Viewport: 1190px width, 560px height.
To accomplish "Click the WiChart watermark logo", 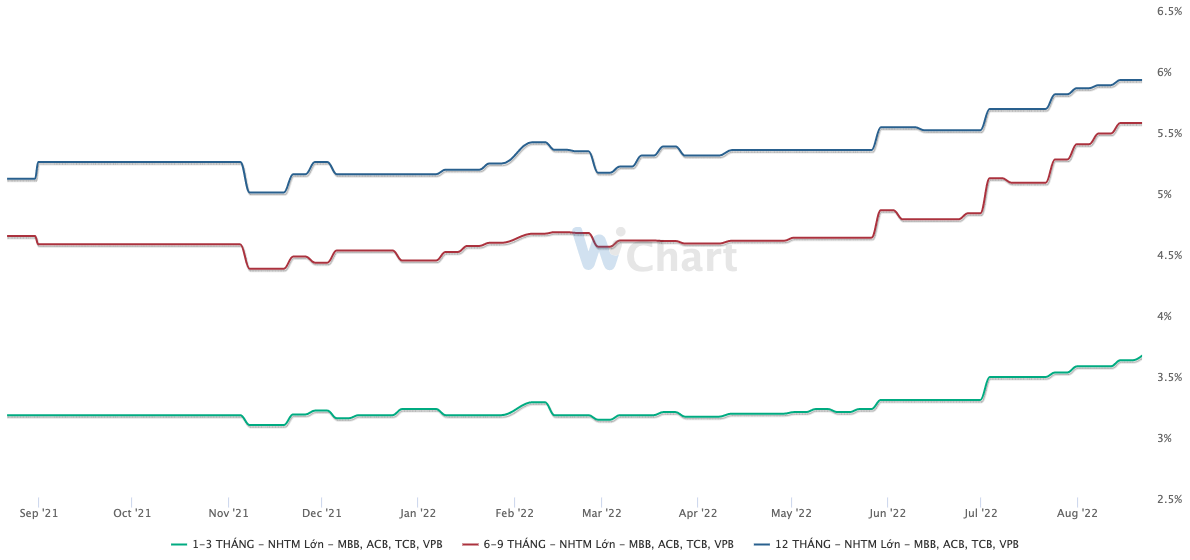I will click(x=654, y=253).
